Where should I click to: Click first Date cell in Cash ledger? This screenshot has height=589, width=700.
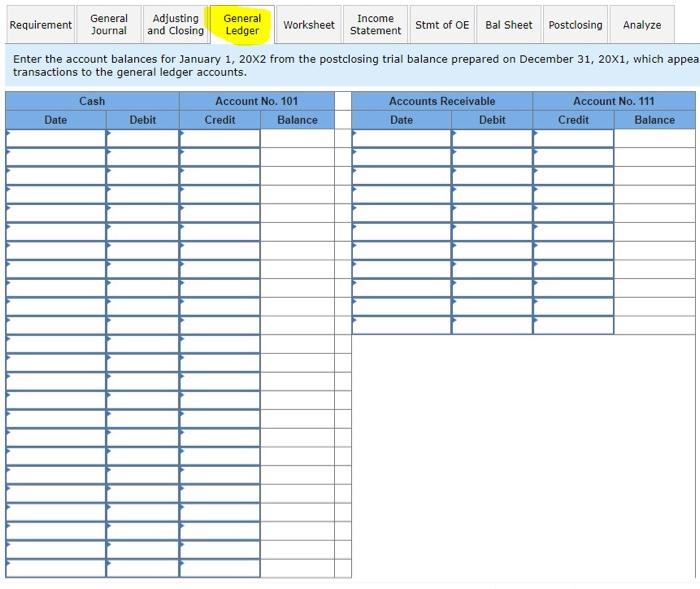pos(56,138)
